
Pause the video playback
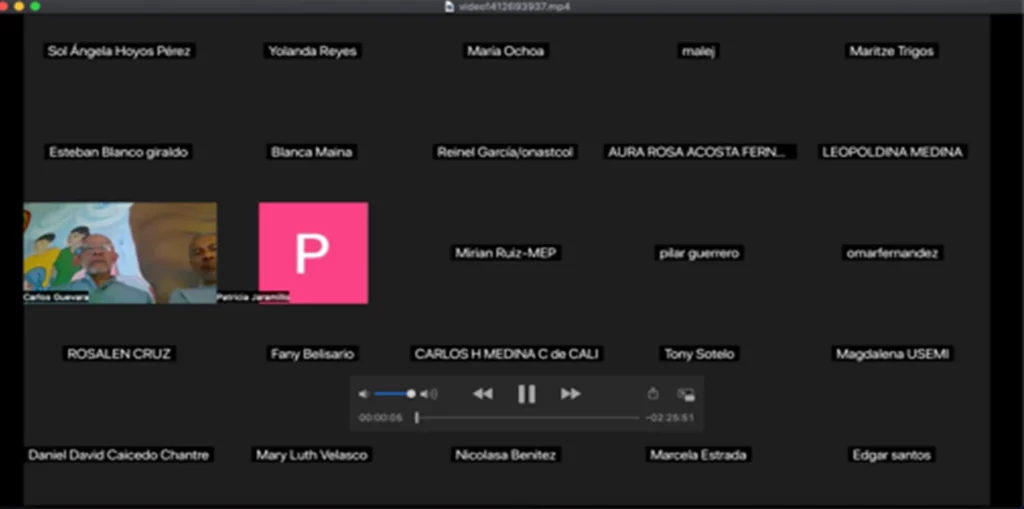coord(526,394)
